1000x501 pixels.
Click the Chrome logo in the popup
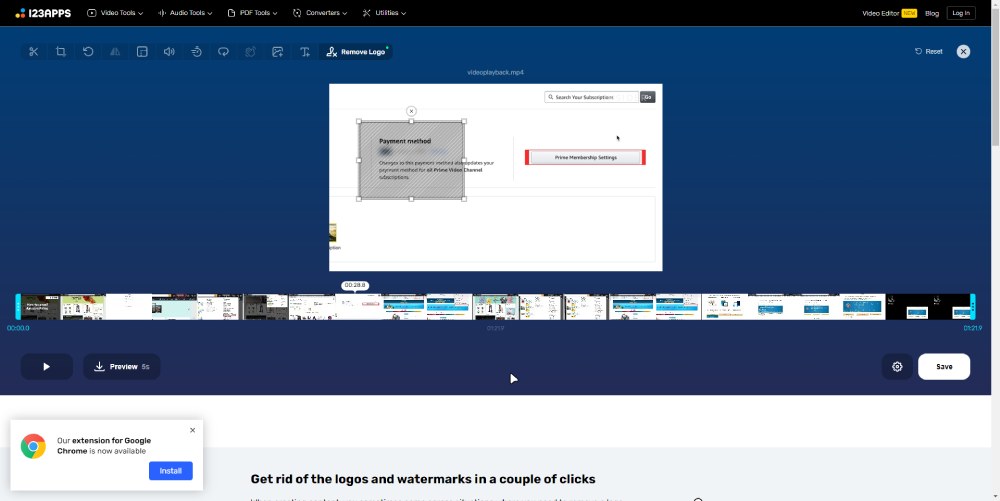pos(33,446)
